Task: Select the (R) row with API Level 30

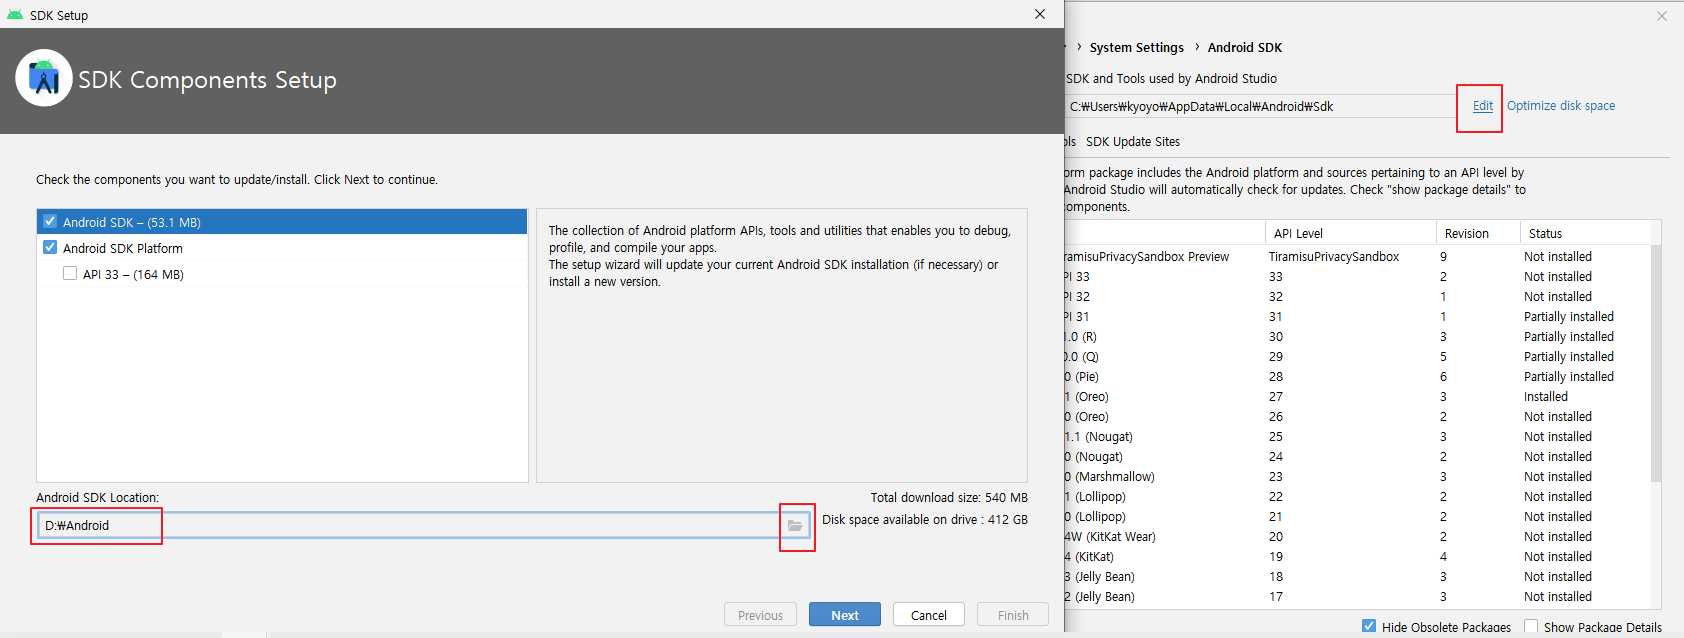Action: click(1357, 337)
